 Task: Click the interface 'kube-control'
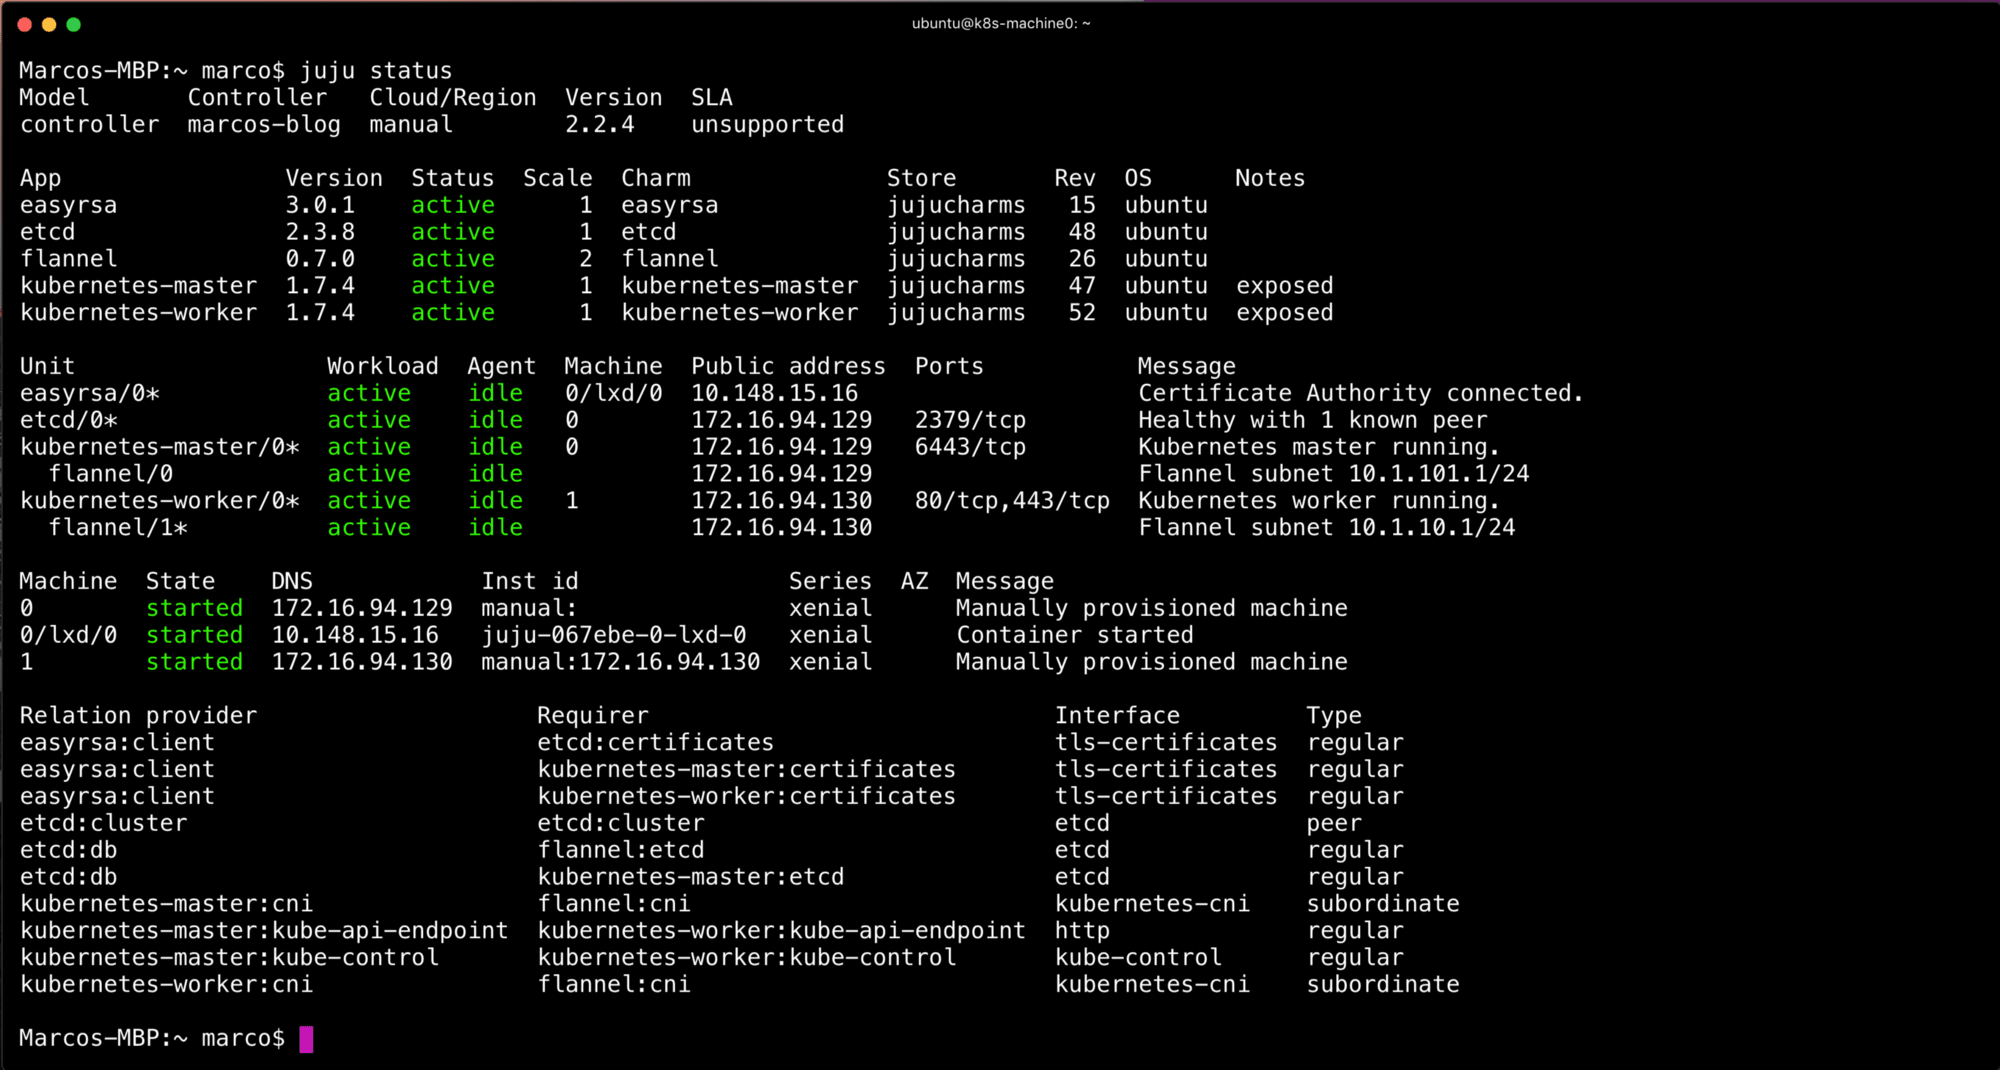[1138, 958]
